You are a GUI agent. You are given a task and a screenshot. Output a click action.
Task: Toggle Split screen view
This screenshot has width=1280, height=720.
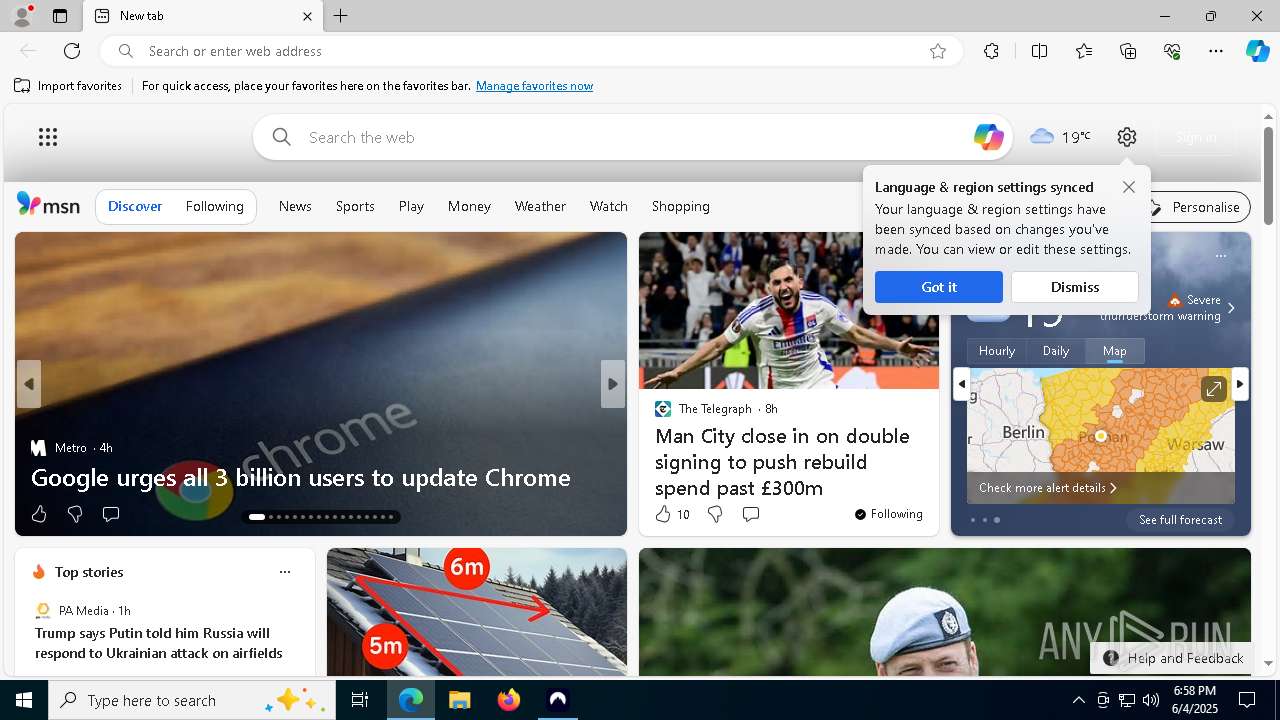pyautogui.click(x=1039, y=51)
